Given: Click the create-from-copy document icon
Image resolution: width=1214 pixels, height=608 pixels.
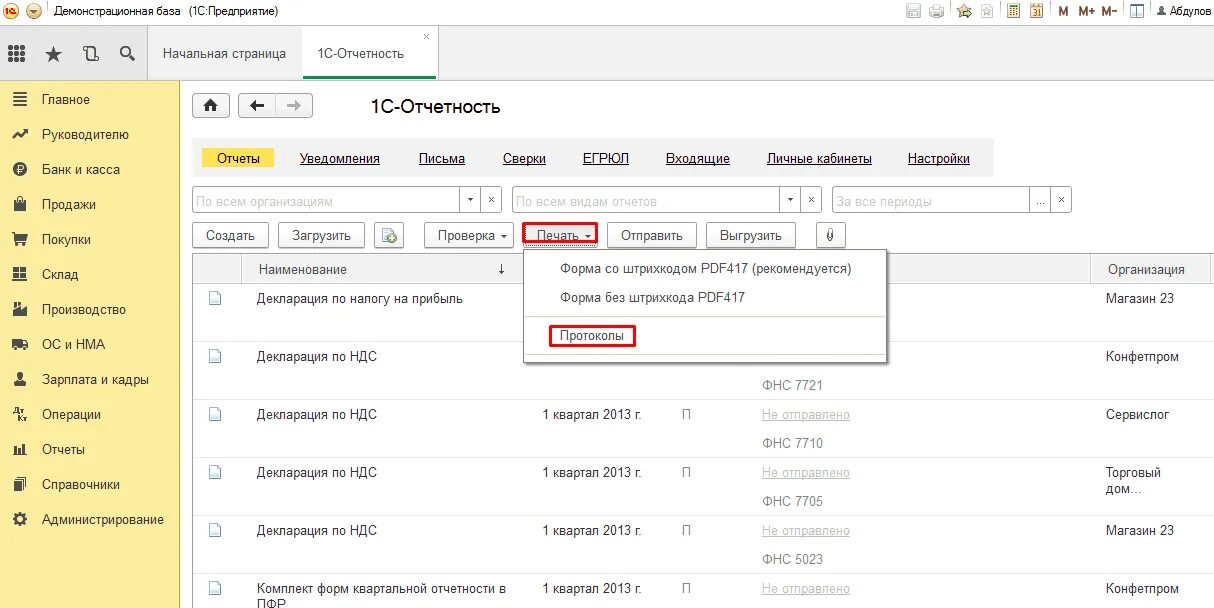Looking at the screenshot, I should (389, 236).
